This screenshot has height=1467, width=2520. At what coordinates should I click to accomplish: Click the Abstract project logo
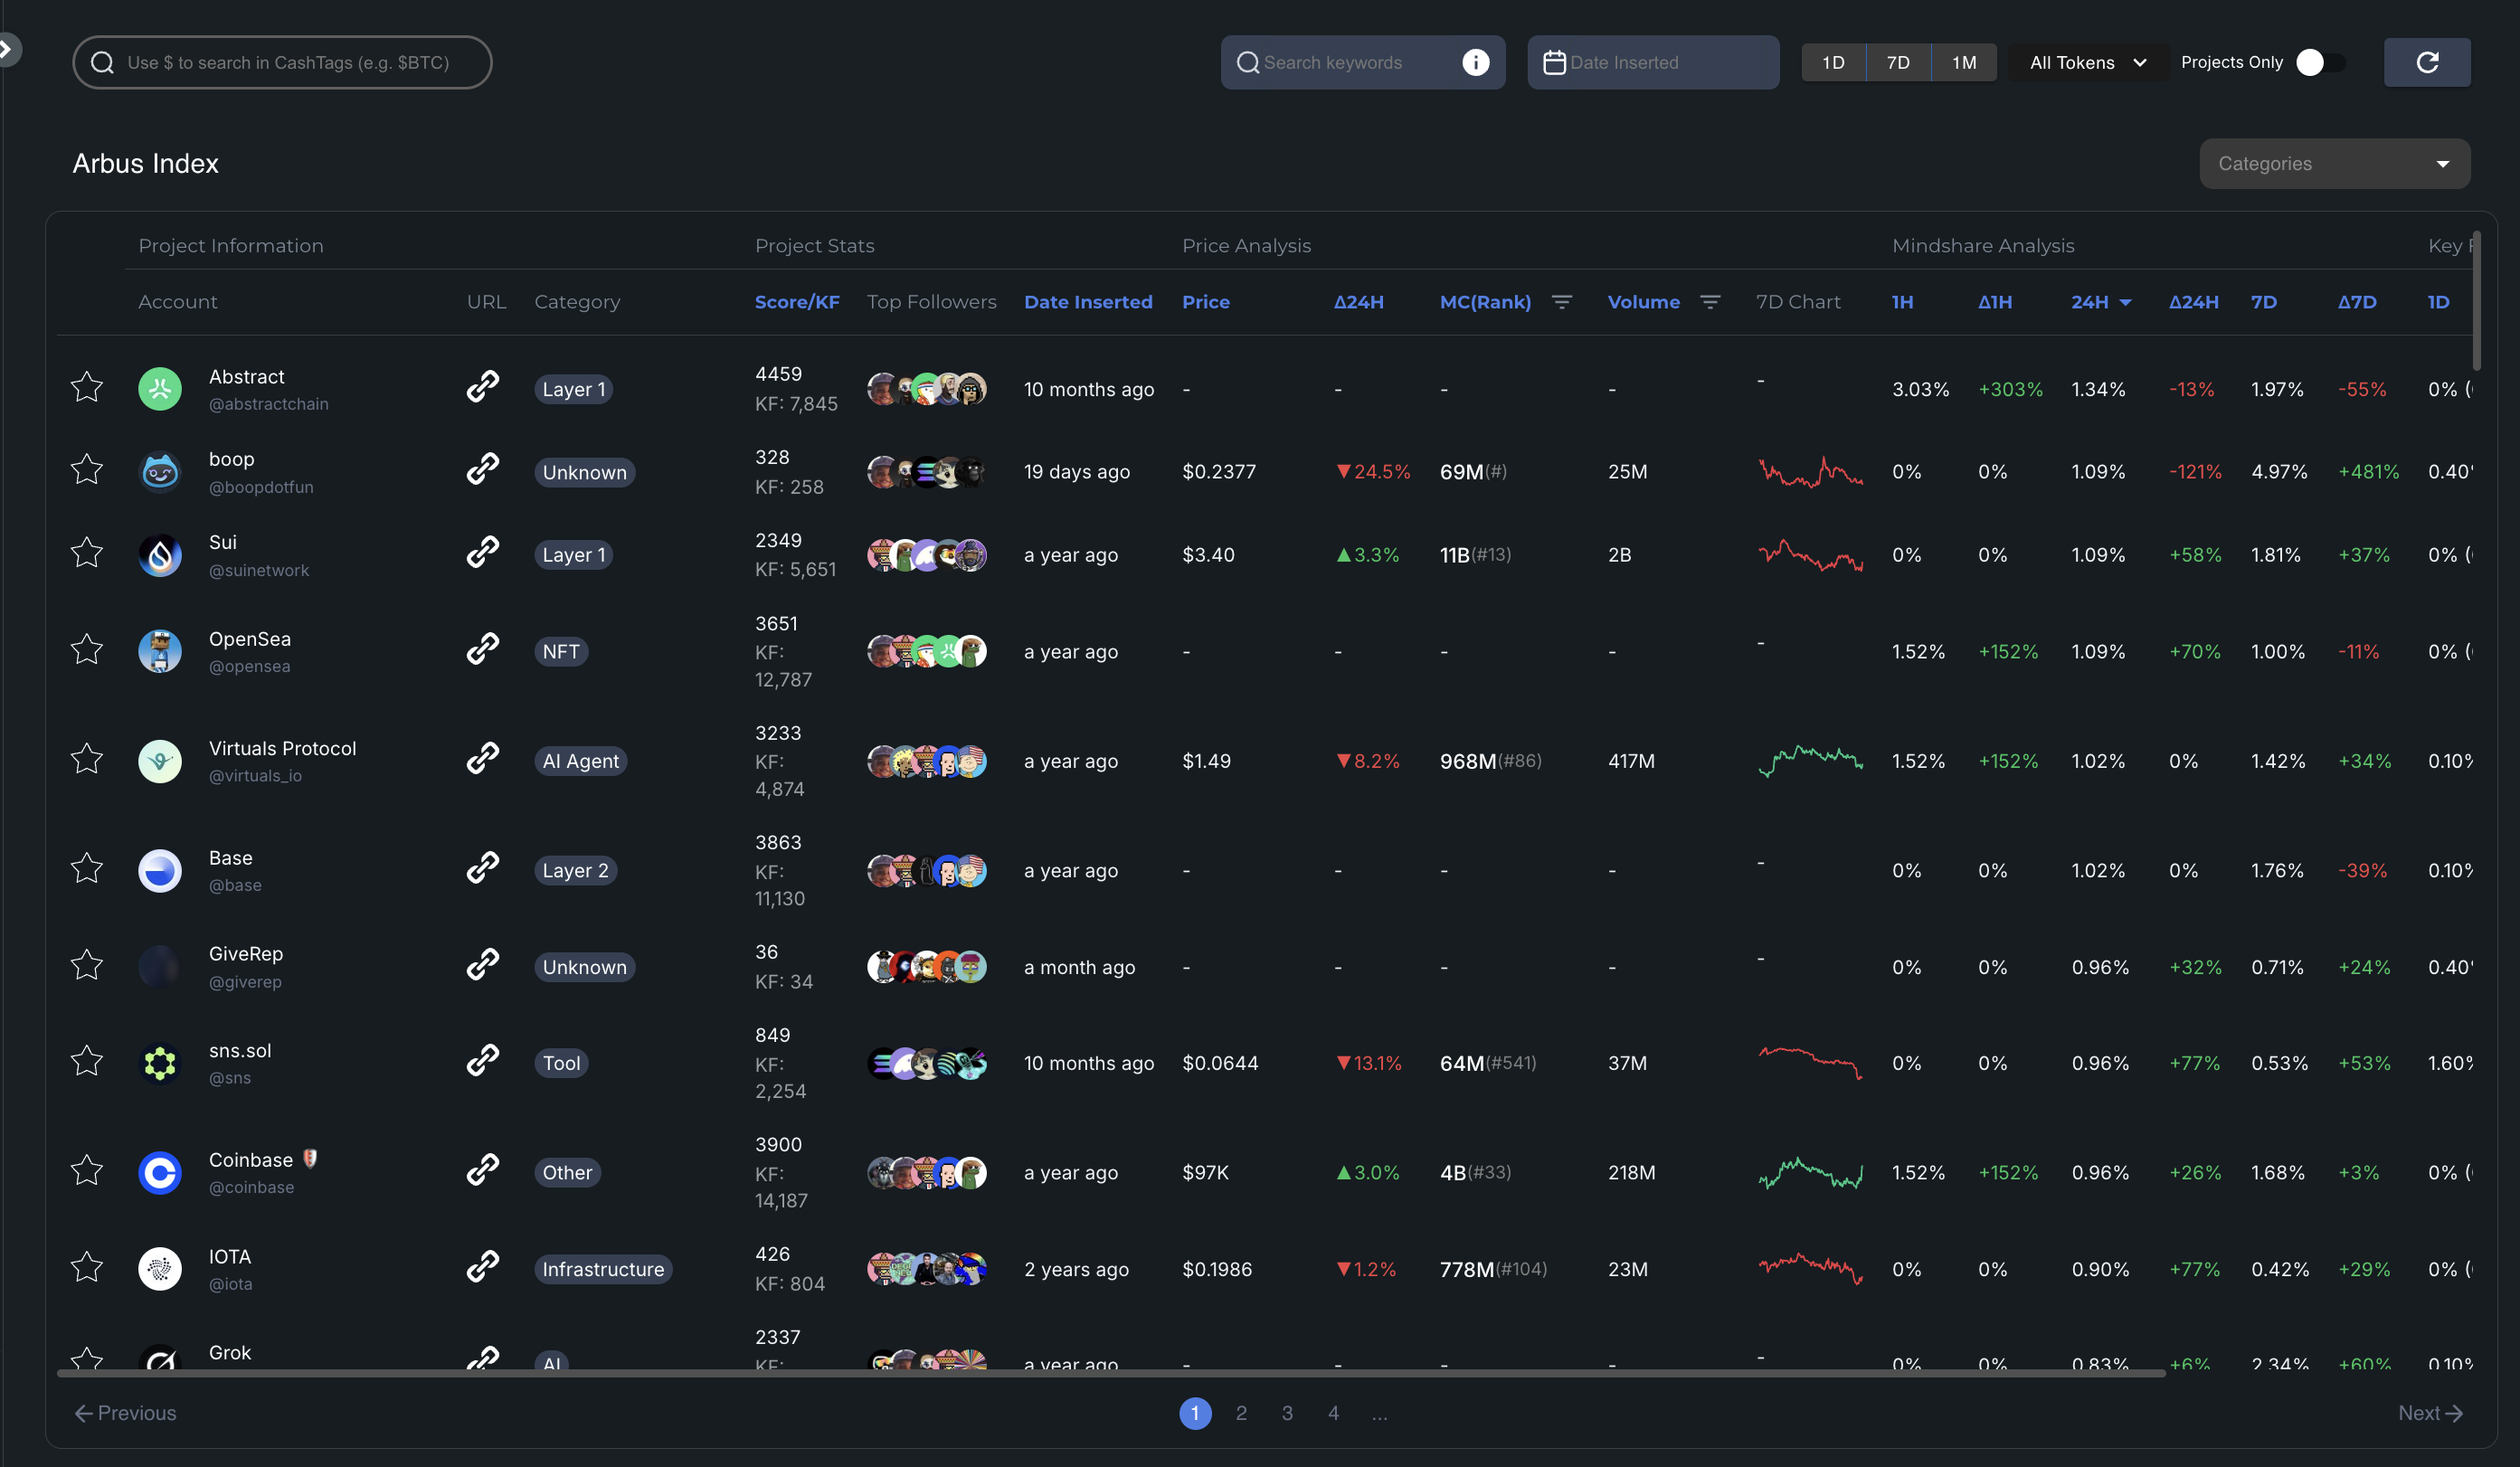click(160, 389)
